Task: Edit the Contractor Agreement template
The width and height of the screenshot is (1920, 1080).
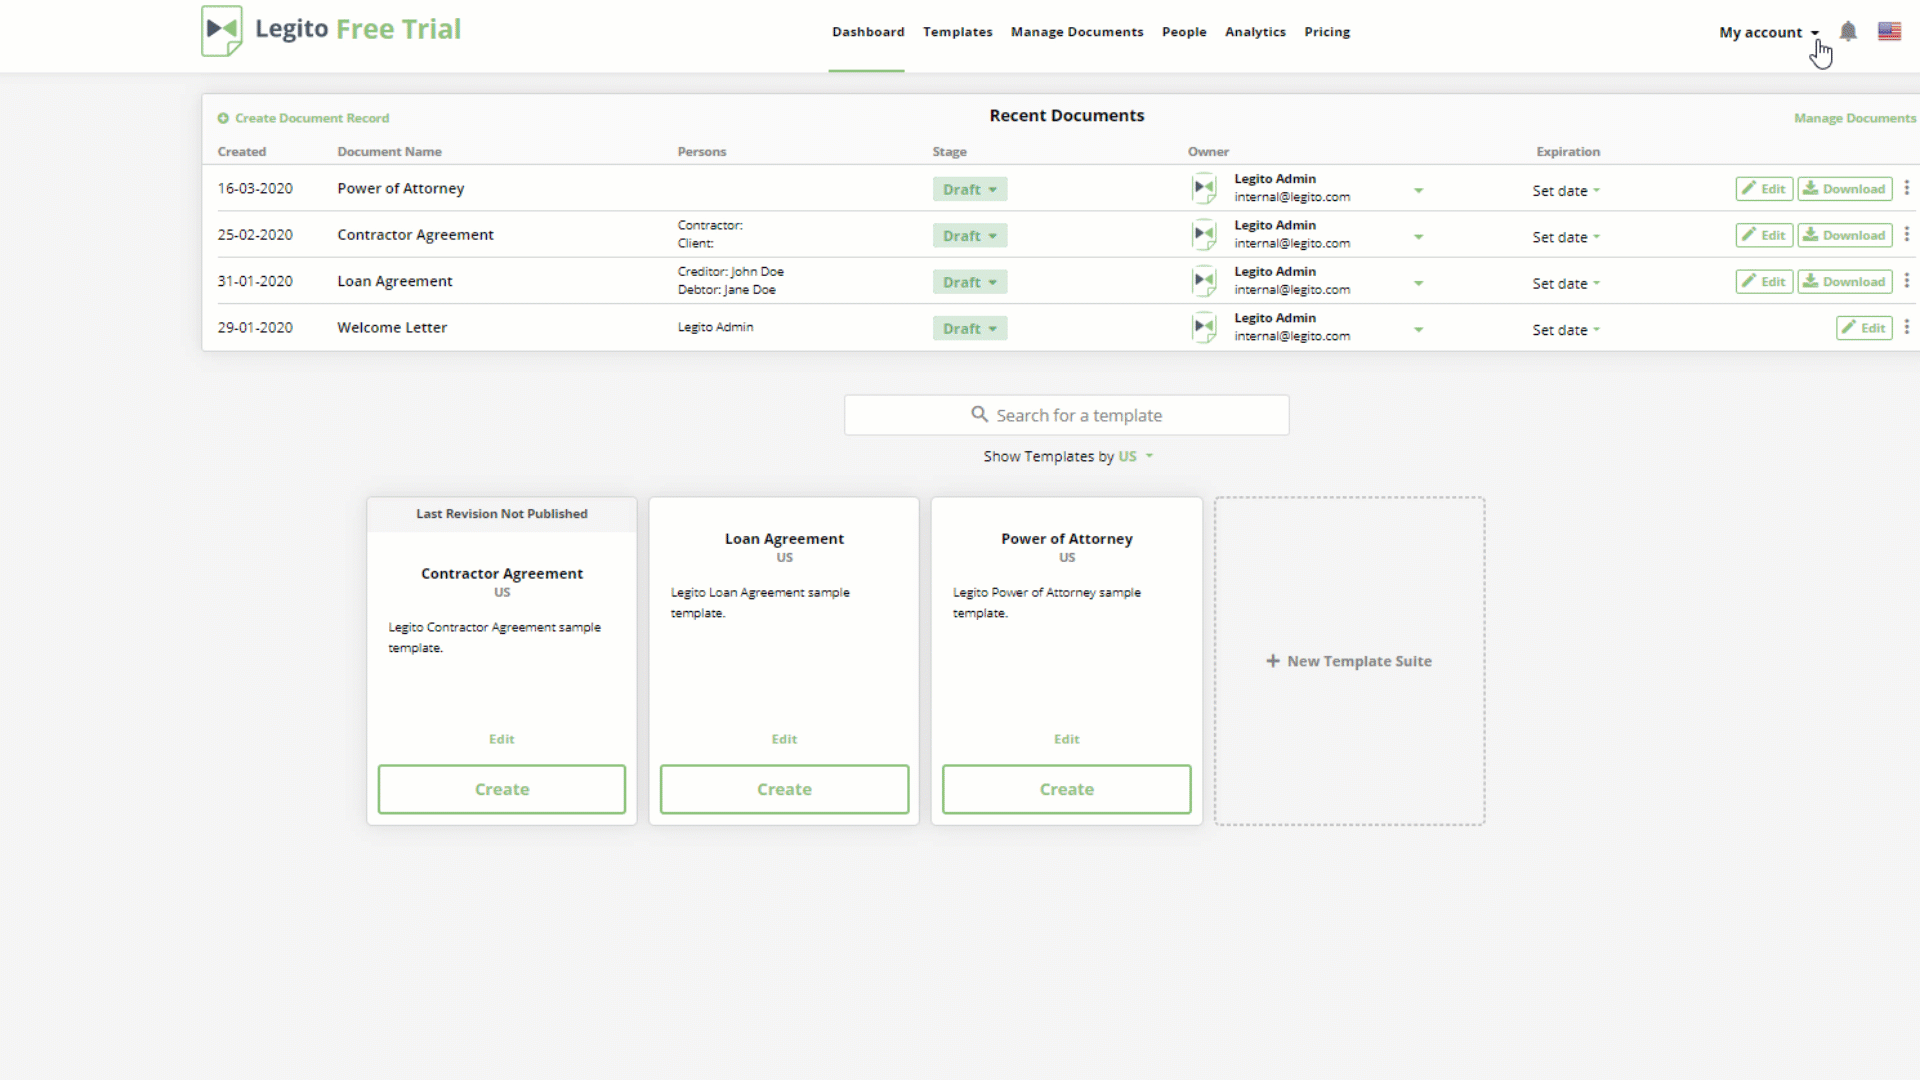Action: tap(502, 739)
